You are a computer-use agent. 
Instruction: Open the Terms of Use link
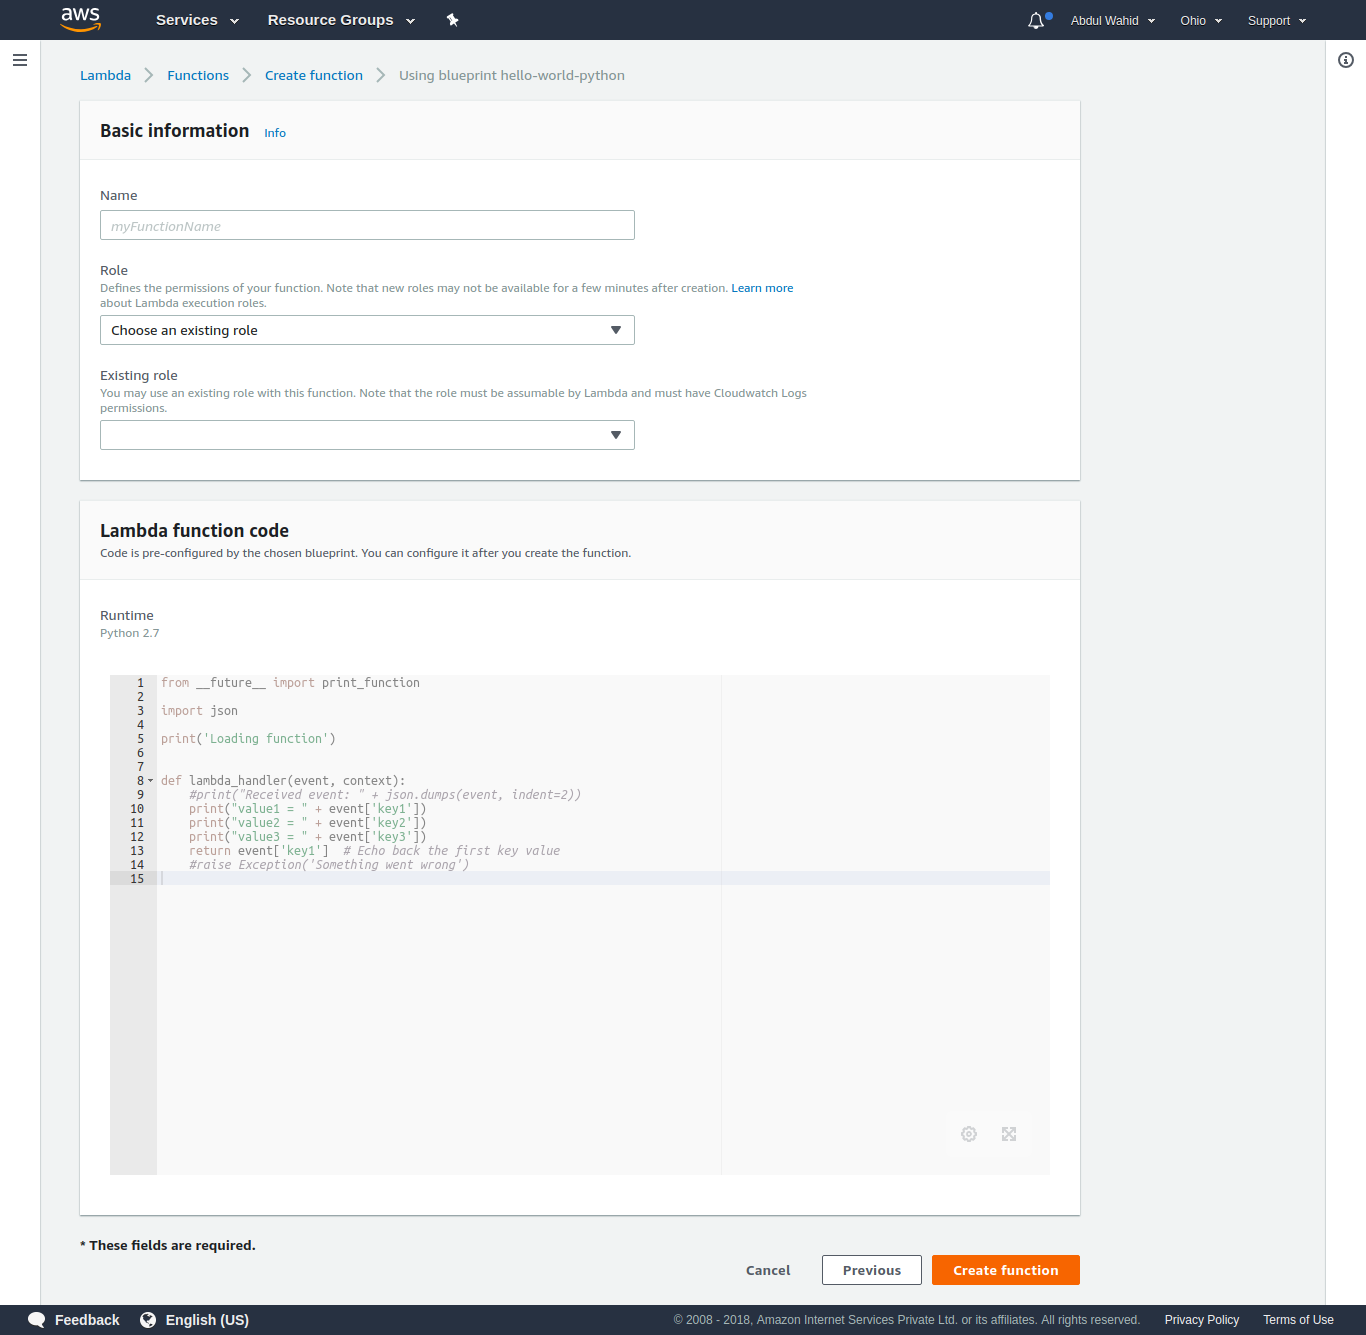click(x=1298, y=1320)
